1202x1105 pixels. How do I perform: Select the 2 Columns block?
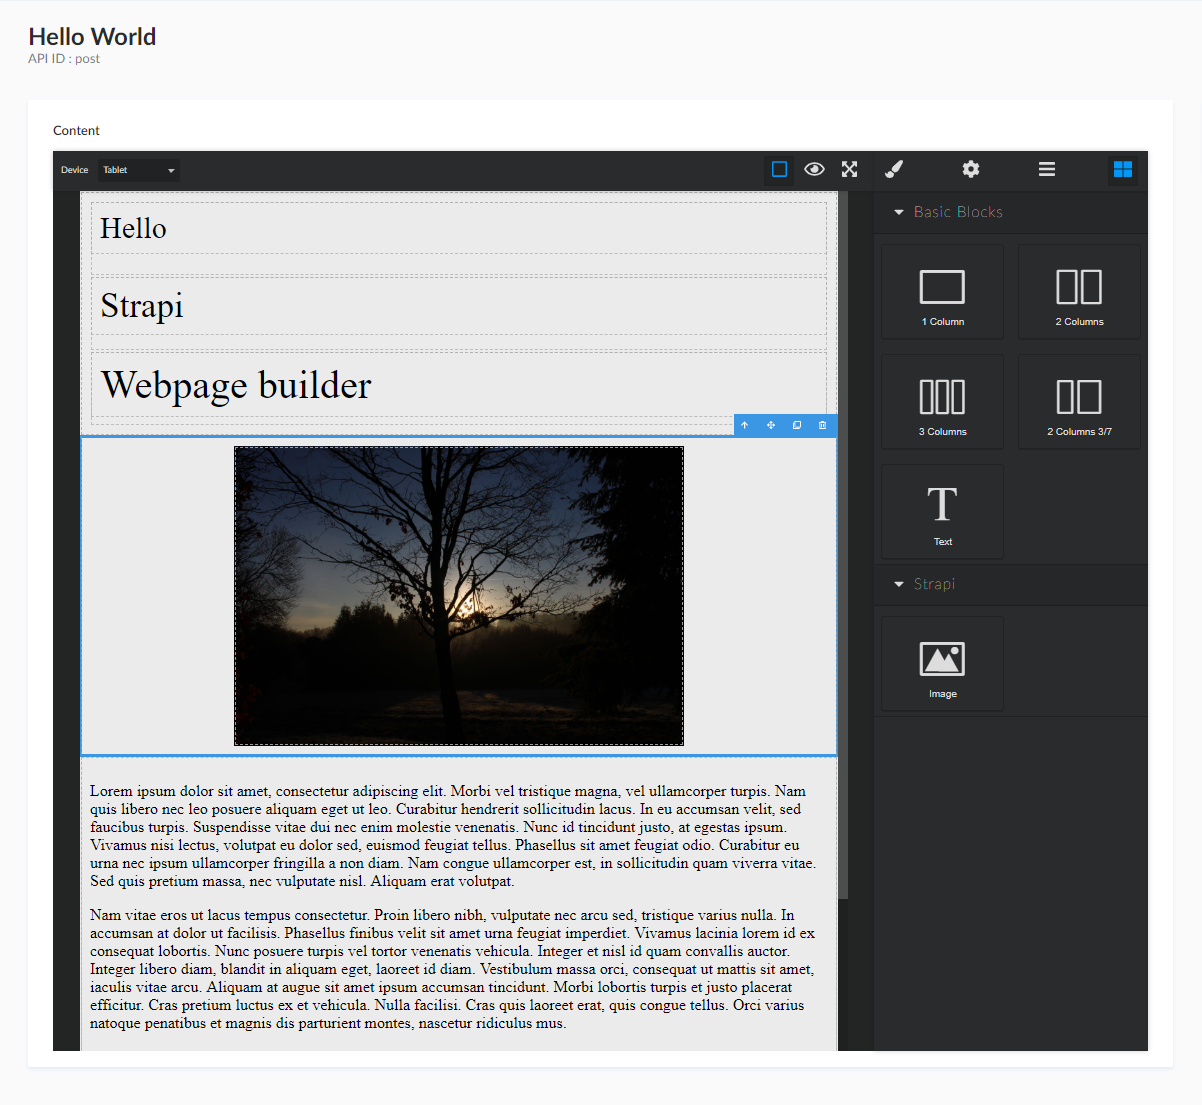[x=1079, y=292]
